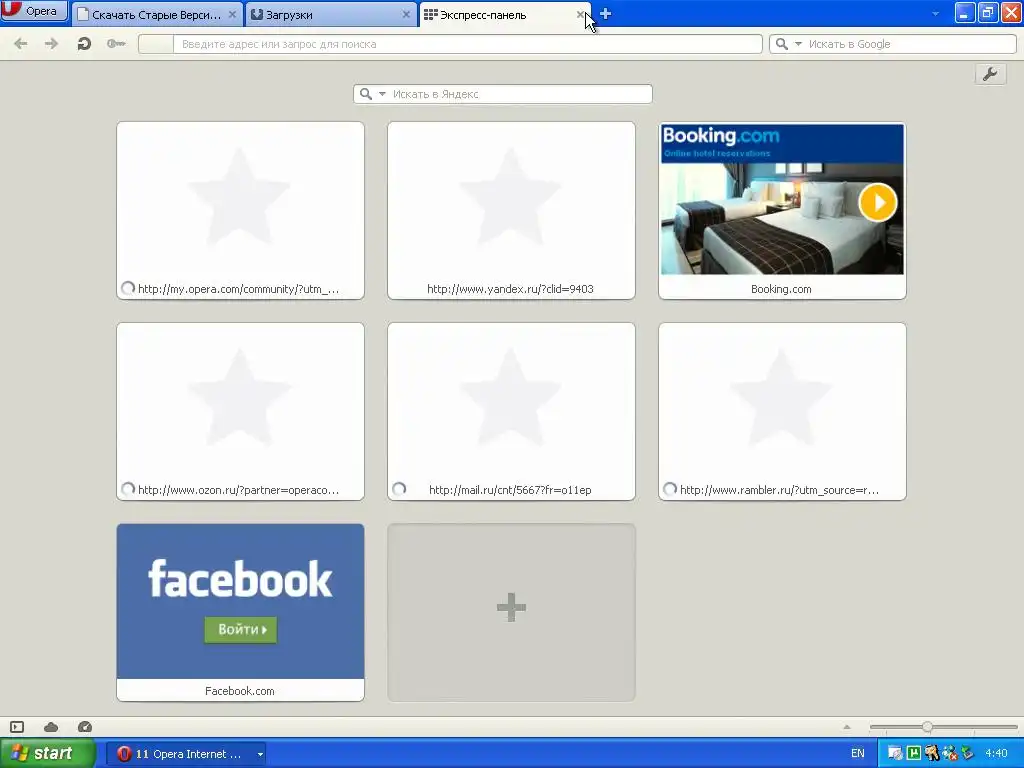
Task: Open the yandex.ru speed dial tile
Action: click(511, 210)
